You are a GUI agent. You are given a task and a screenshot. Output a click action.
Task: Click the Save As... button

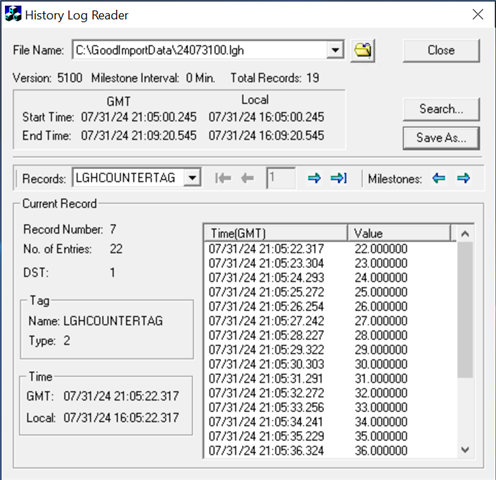coord(441,138)
